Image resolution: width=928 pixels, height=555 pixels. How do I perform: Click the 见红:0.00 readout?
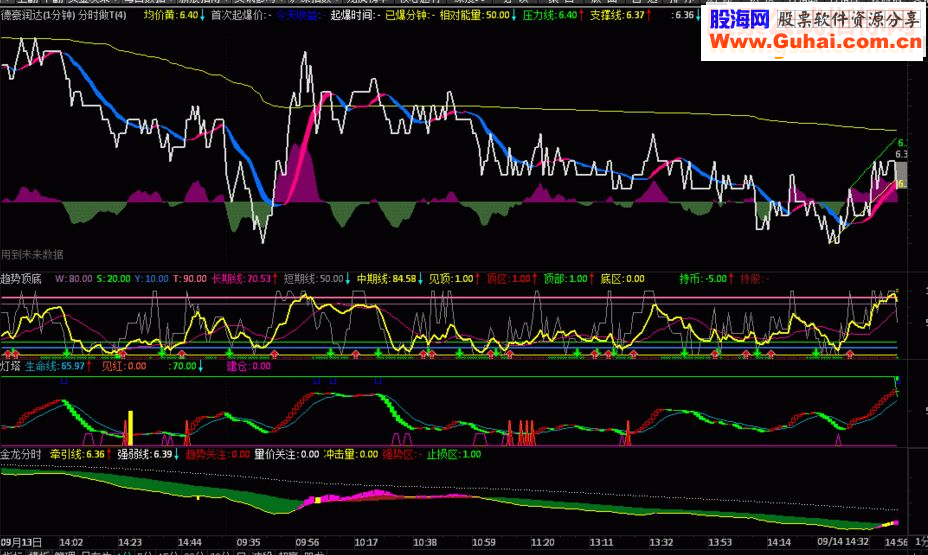pyautogui.click(x=124, y=366)
